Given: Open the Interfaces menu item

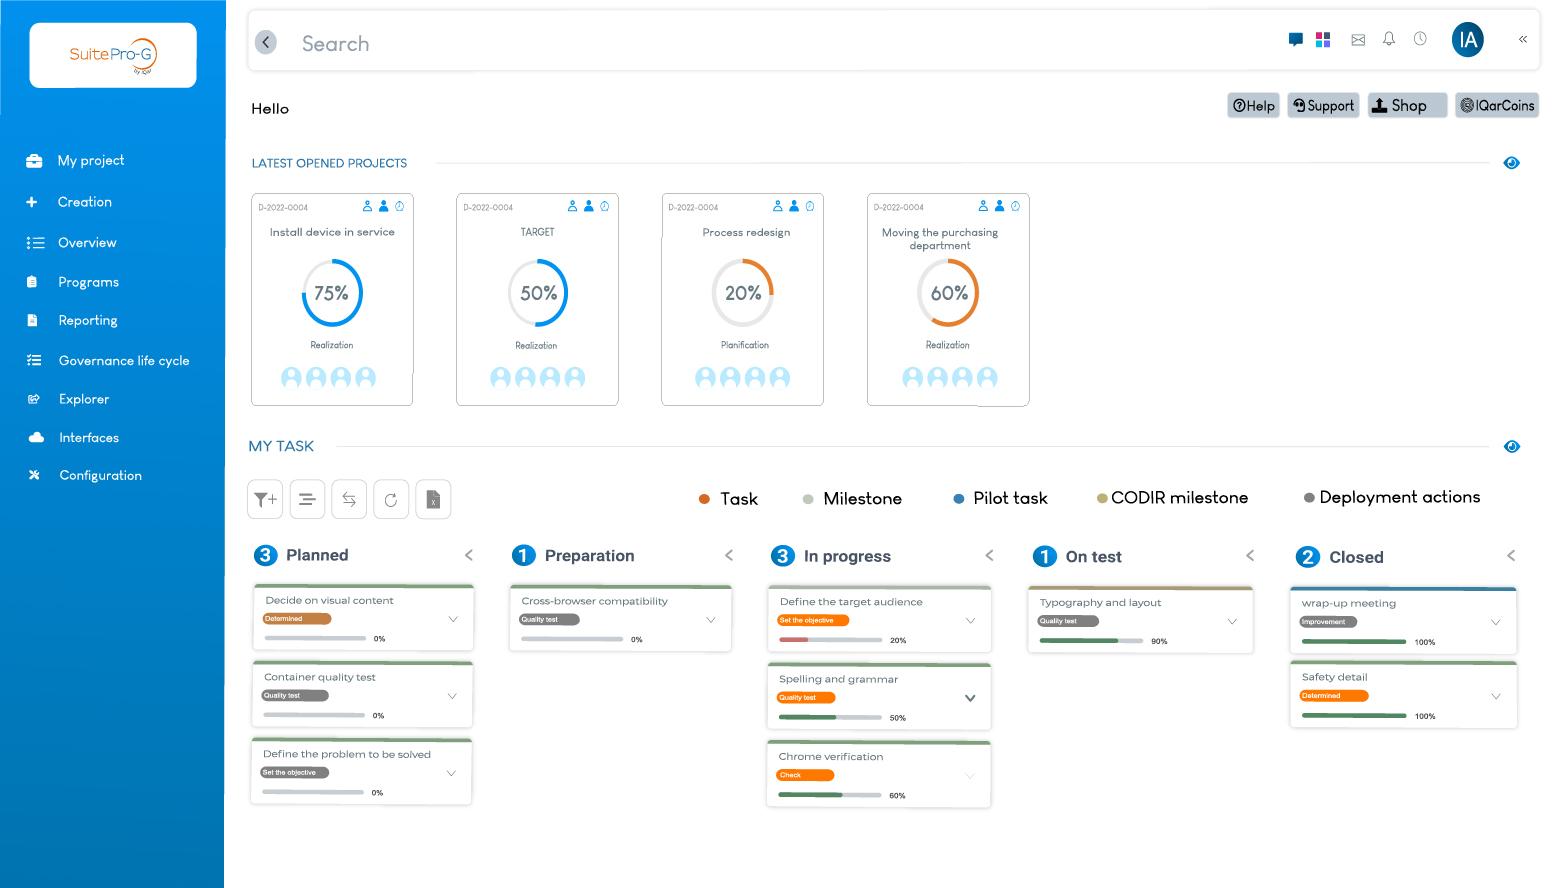Looking at the screenshot, I should point(89,437).
